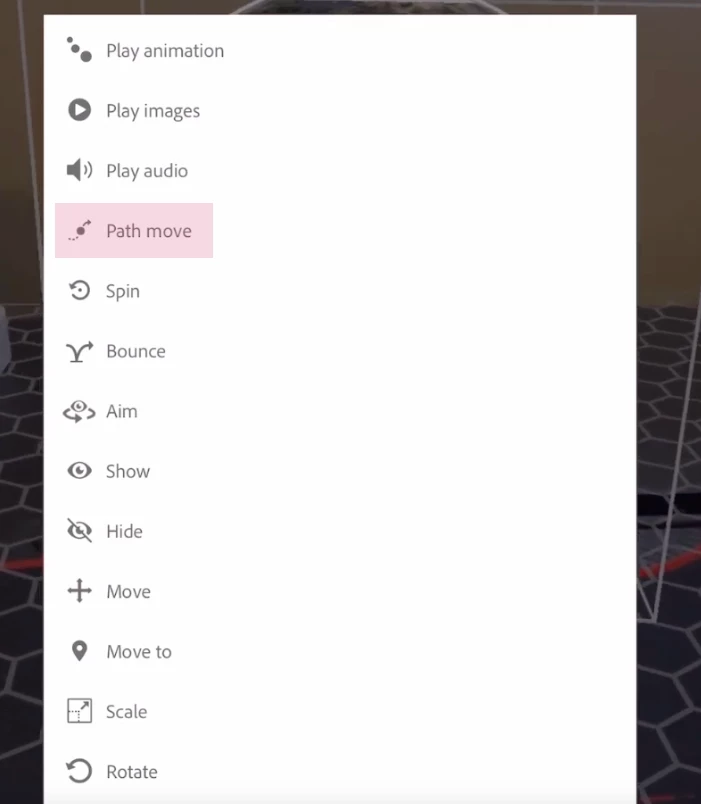The height and width of the screenshot is (804, 701).
Task: Click the Rotate arrow icon
Action: click(x=79, y=771)
